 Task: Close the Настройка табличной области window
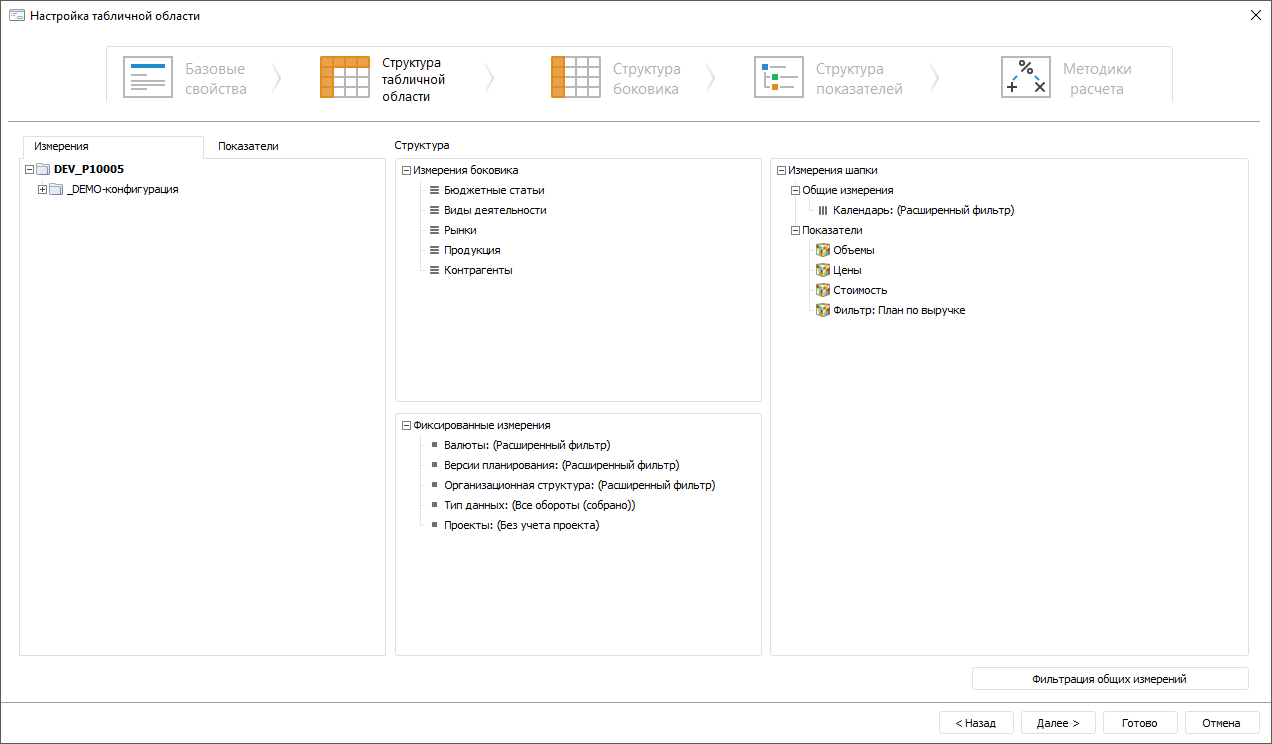click(1255, 15)
